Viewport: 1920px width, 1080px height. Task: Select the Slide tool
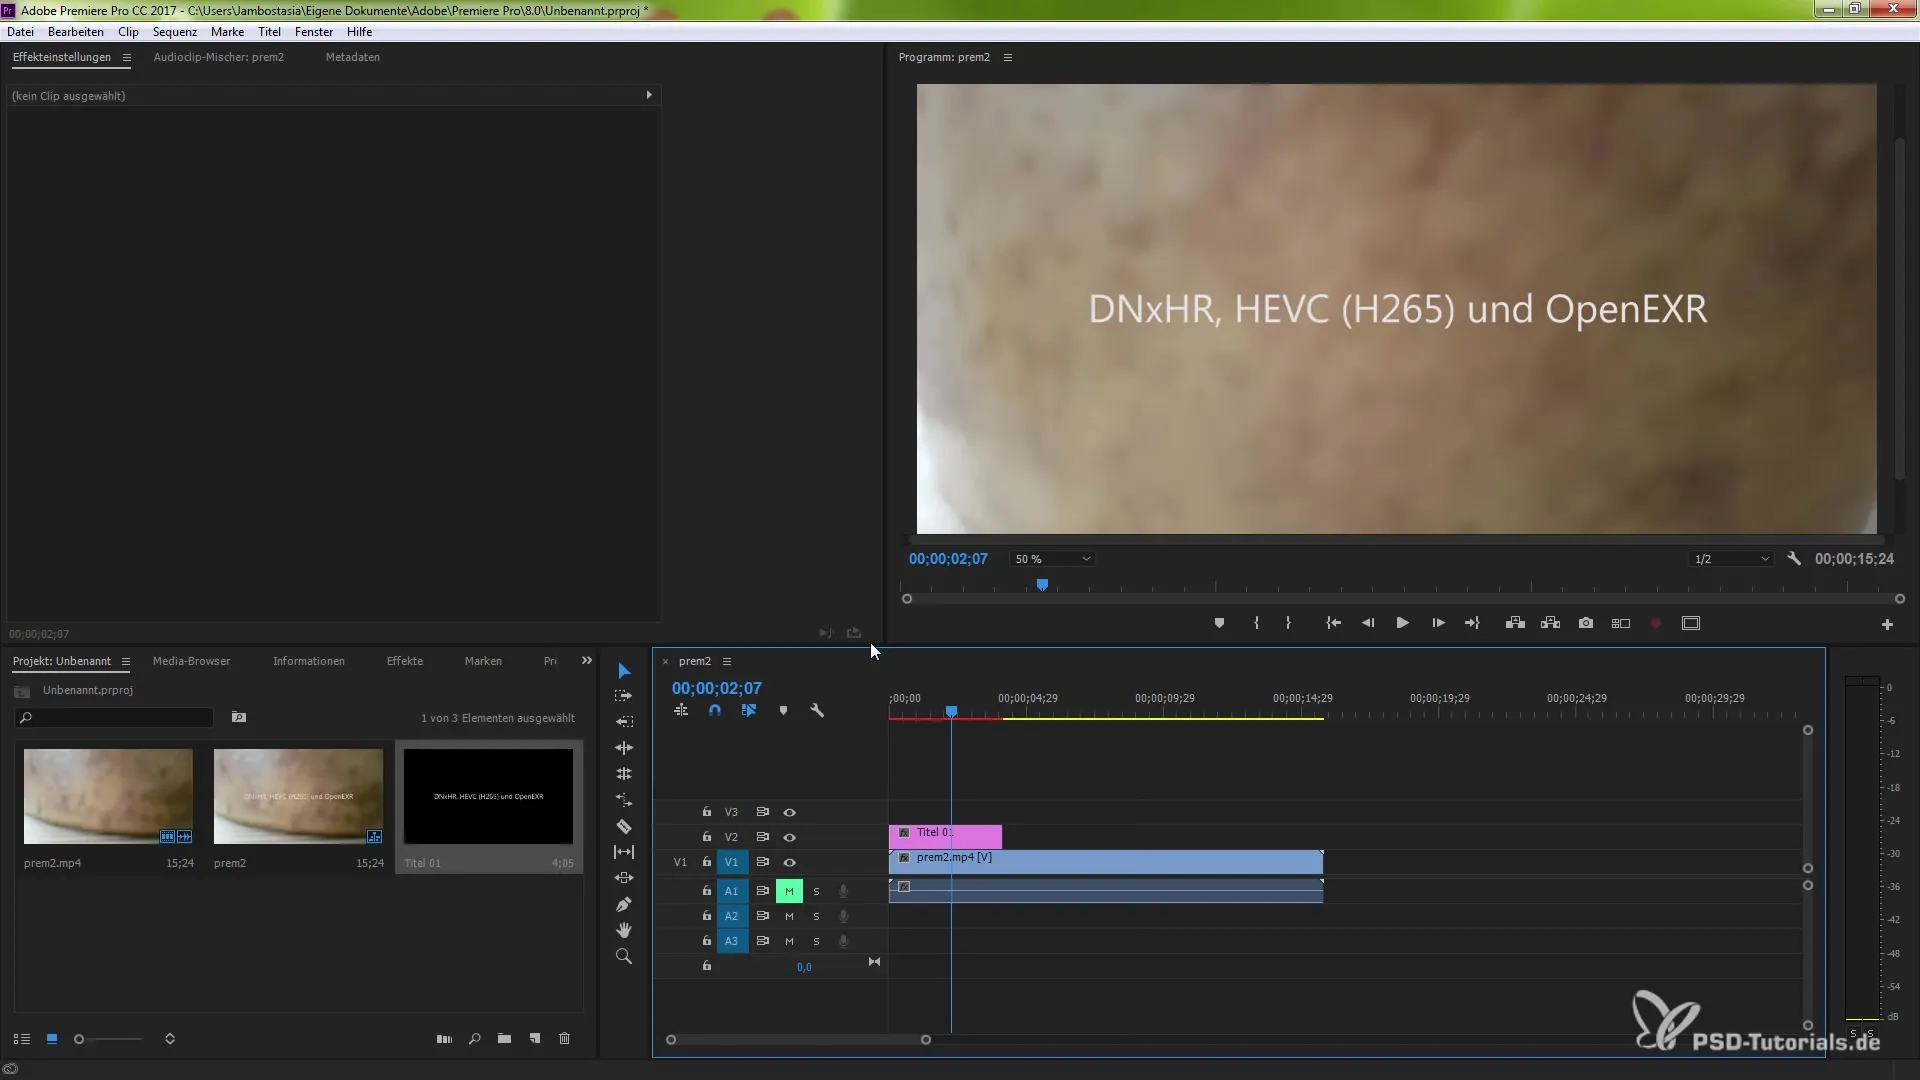click(624, 878)
